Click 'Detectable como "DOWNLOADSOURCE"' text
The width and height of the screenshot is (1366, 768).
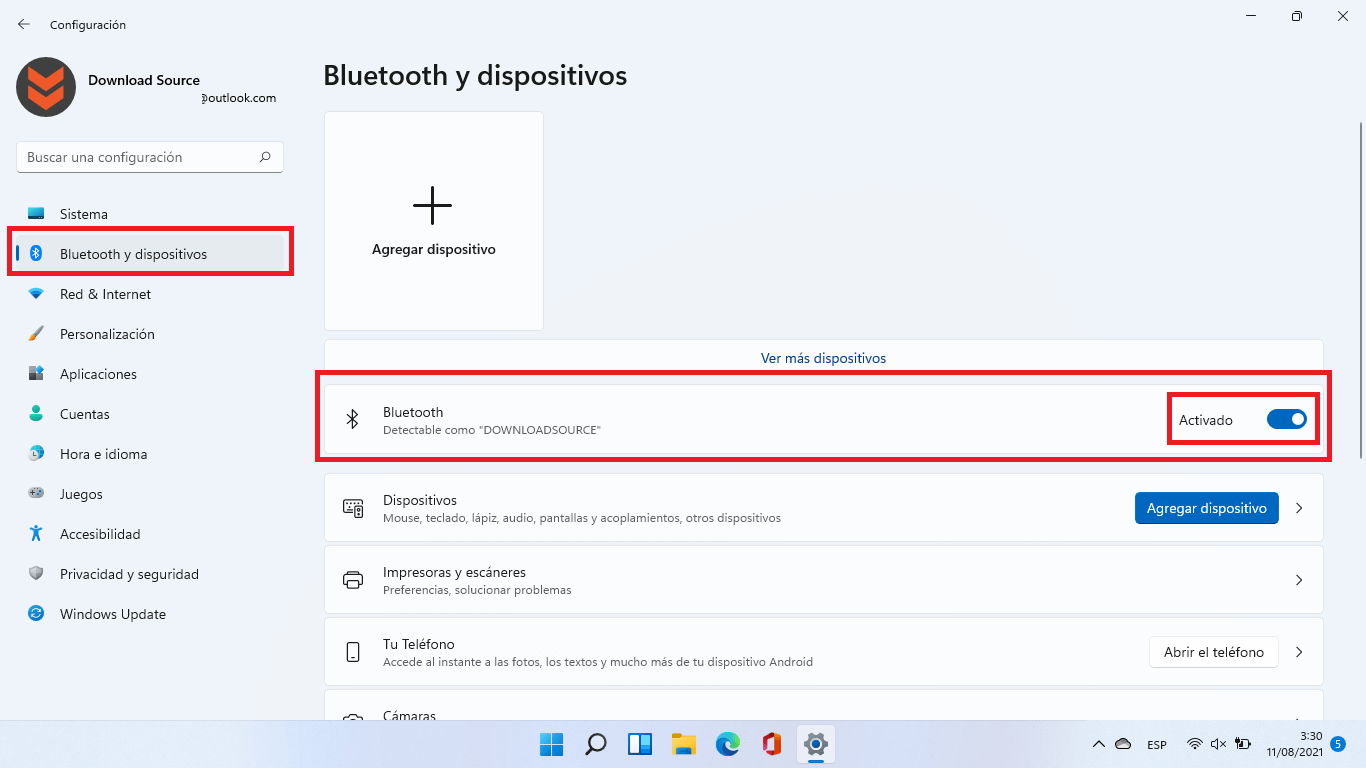click(492, 430)
